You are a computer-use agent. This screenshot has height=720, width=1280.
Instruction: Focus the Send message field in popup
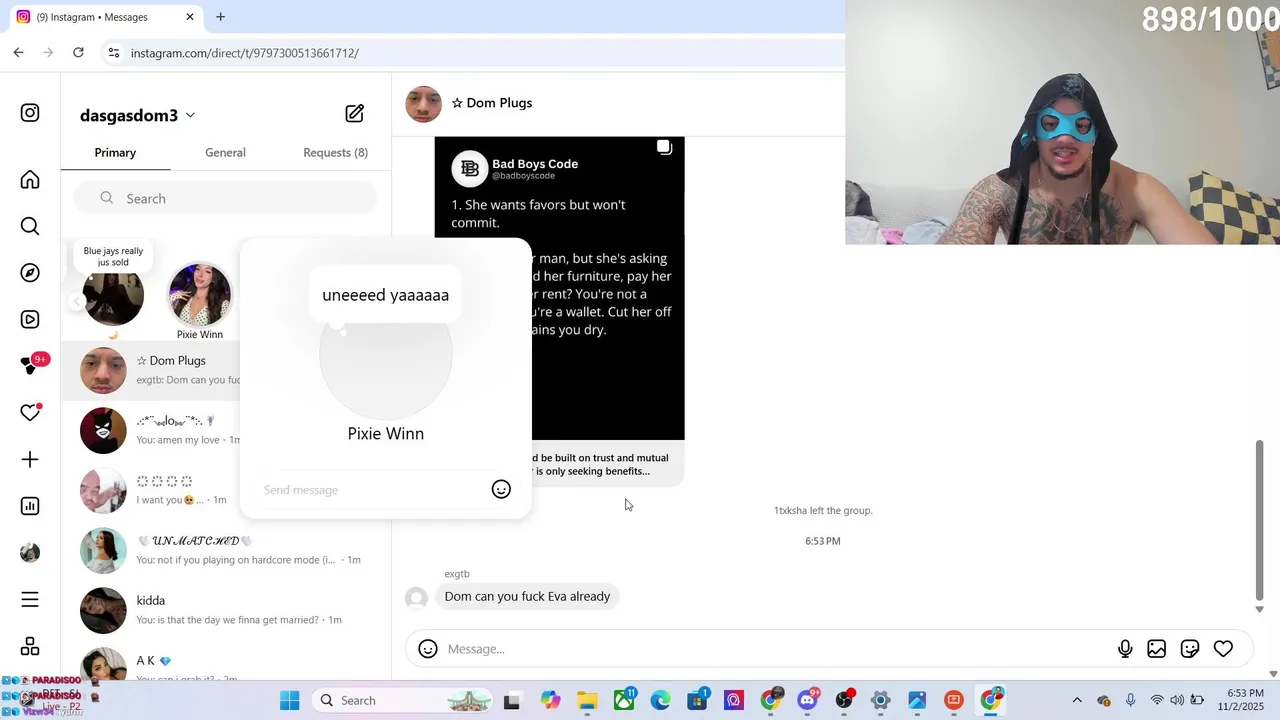click(372, 490)
